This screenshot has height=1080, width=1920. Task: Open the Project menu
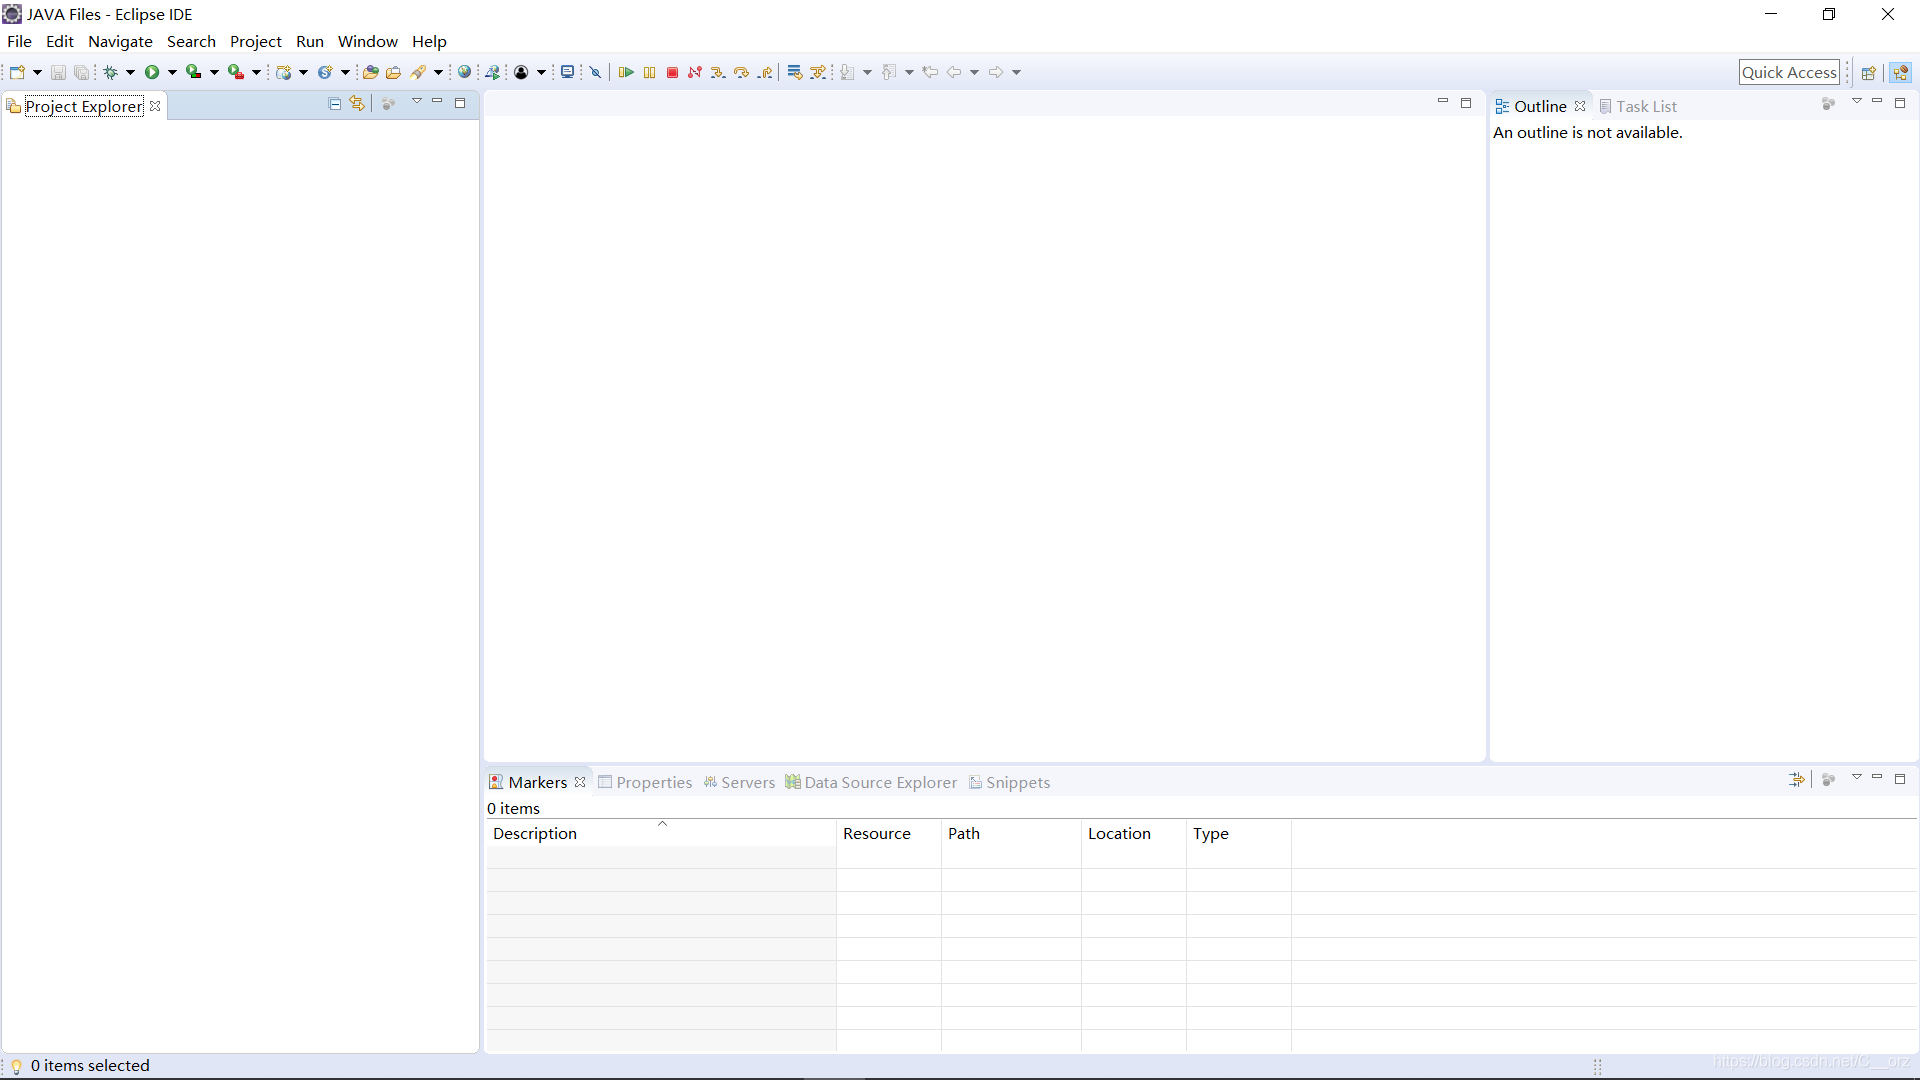pos(256,41)
